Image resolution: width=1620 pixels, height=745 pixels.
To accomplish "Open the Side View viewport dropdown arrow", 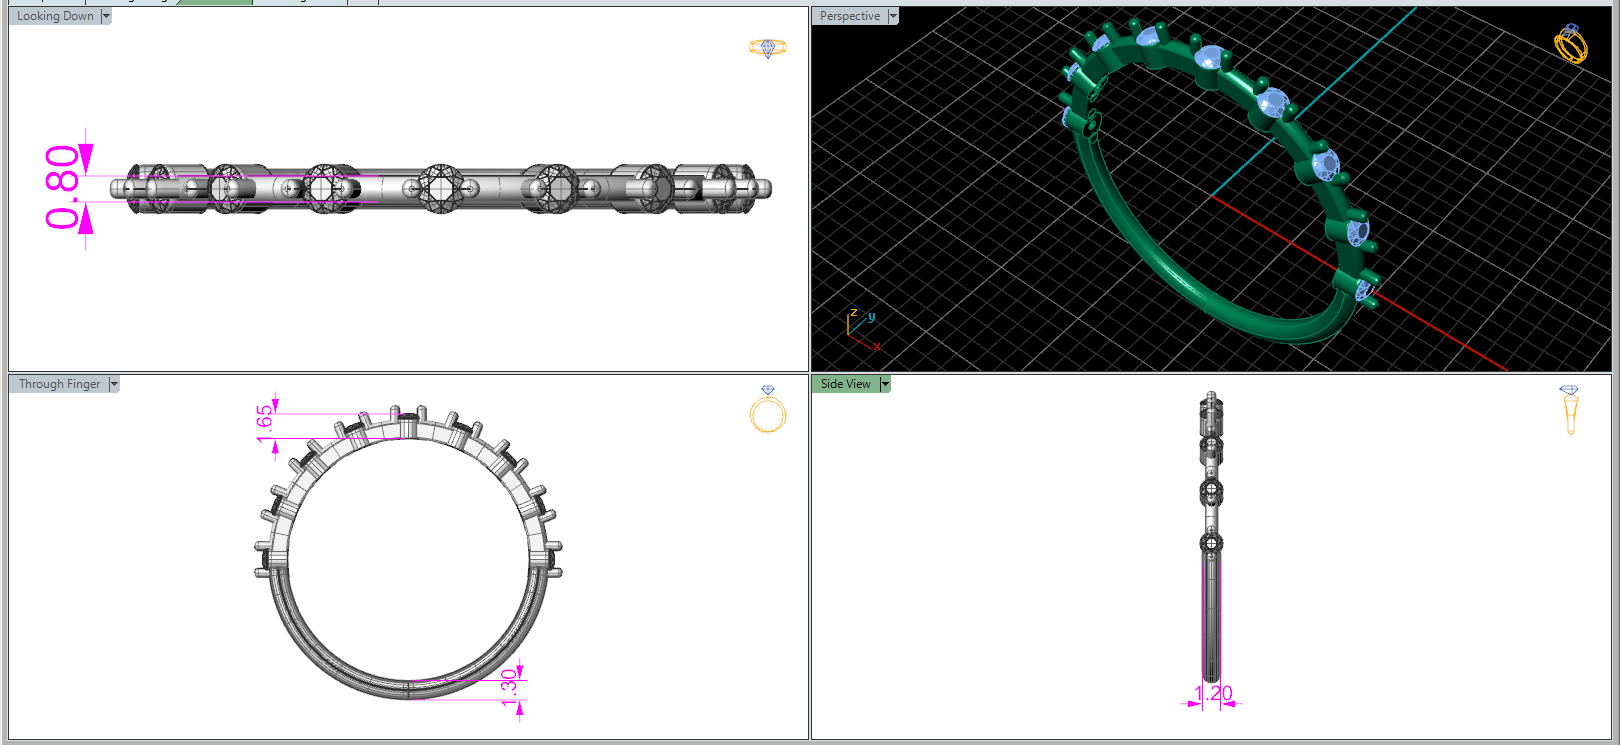I will pyautogui.click(x=885, y=384).
